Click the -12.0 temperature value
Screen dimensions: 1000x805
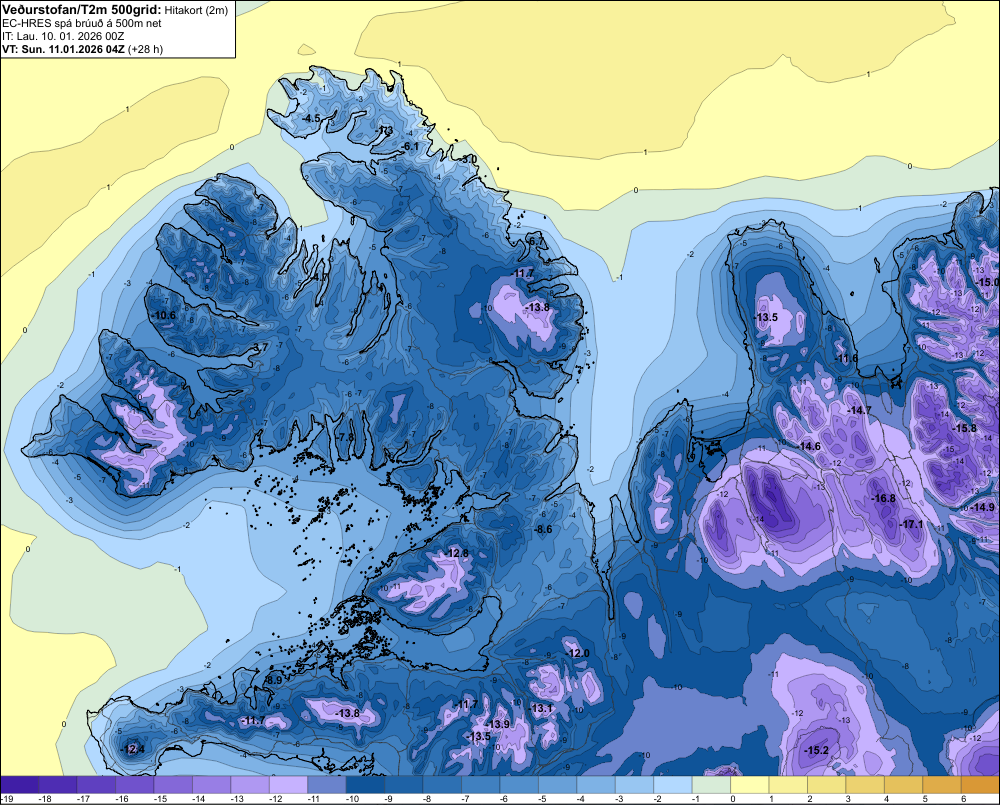(x=578, y=653)
